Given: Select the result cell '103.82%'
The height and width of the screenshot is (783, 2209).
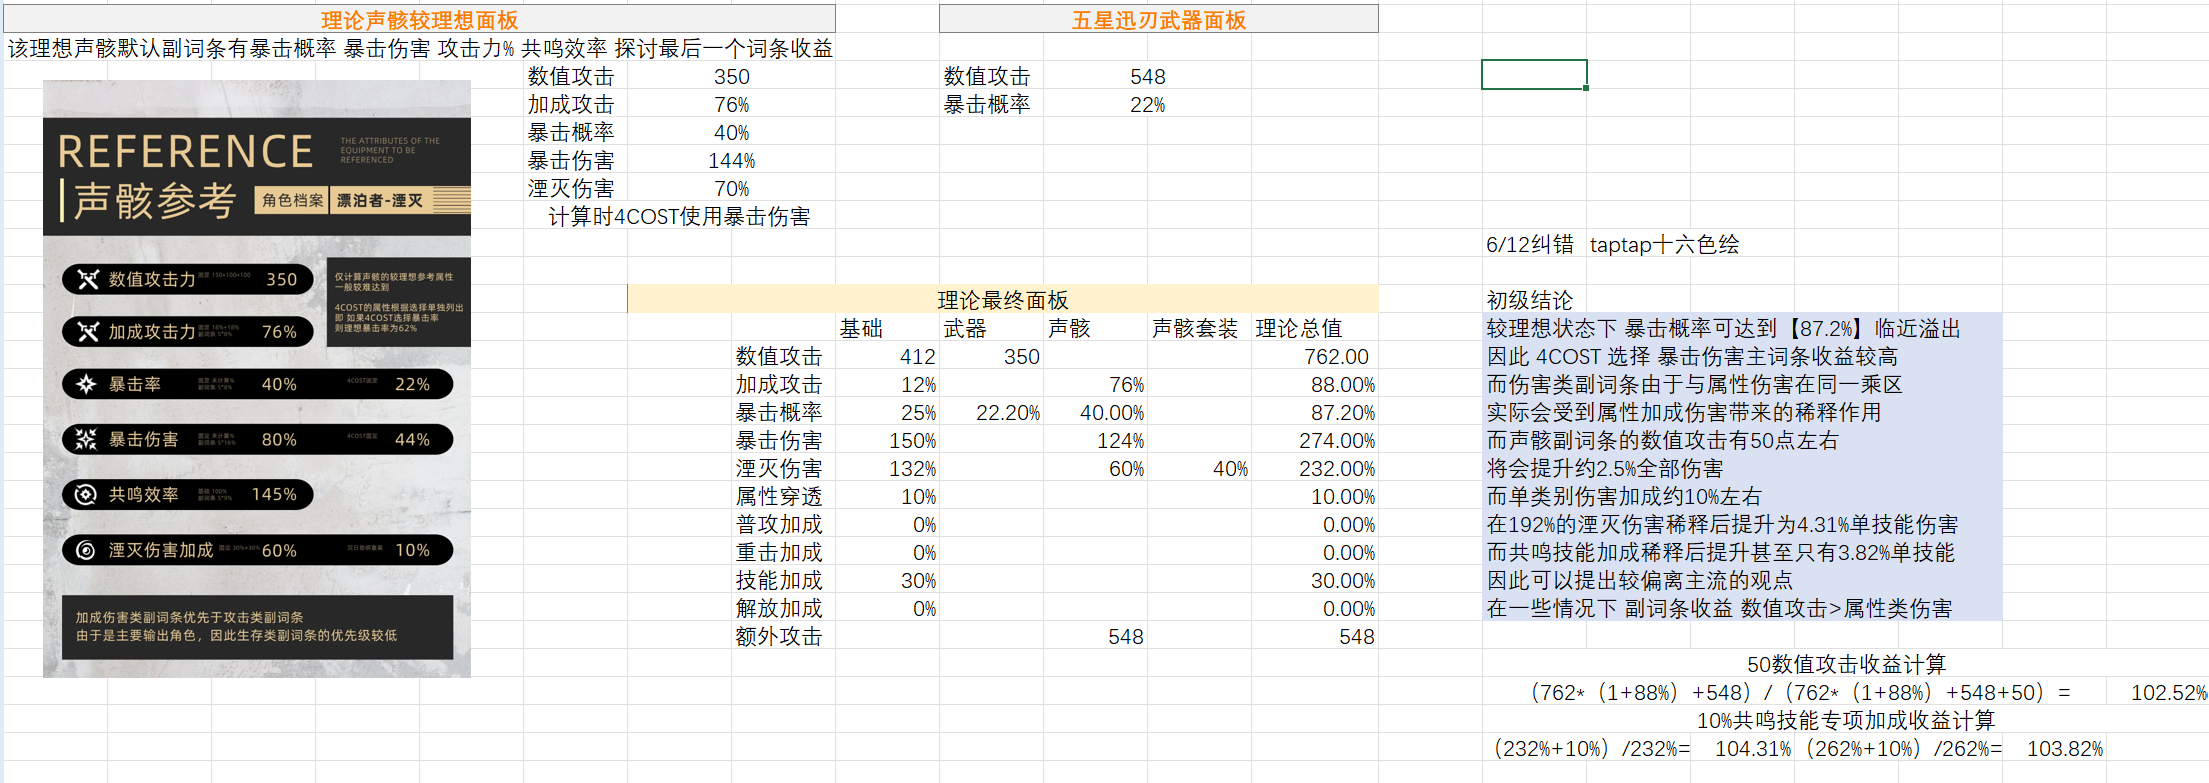Looking at the screenshot, I should [2064, 749].
